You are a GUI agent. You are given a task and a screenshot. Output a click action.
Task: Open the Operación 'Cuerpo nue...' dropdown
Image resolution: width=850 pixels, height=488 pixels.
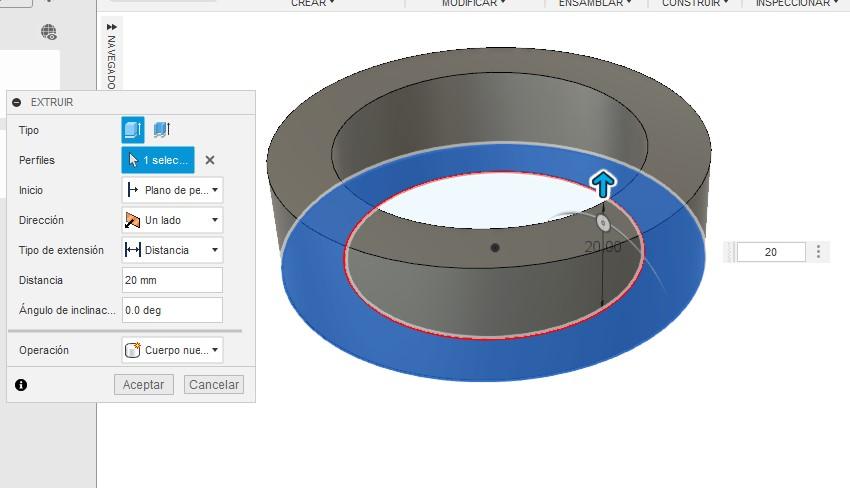[172, 350]
